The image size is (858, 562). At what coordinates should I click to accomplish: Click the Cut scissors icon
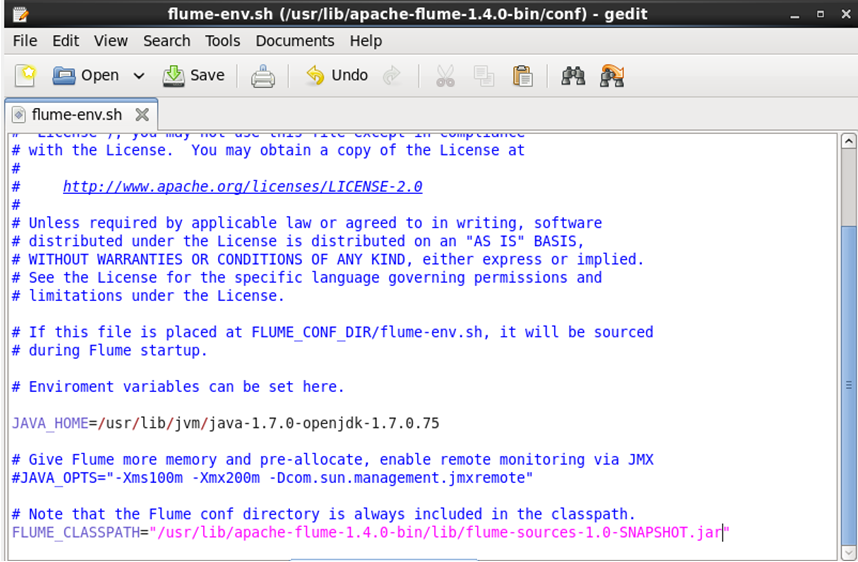point(445,76)
